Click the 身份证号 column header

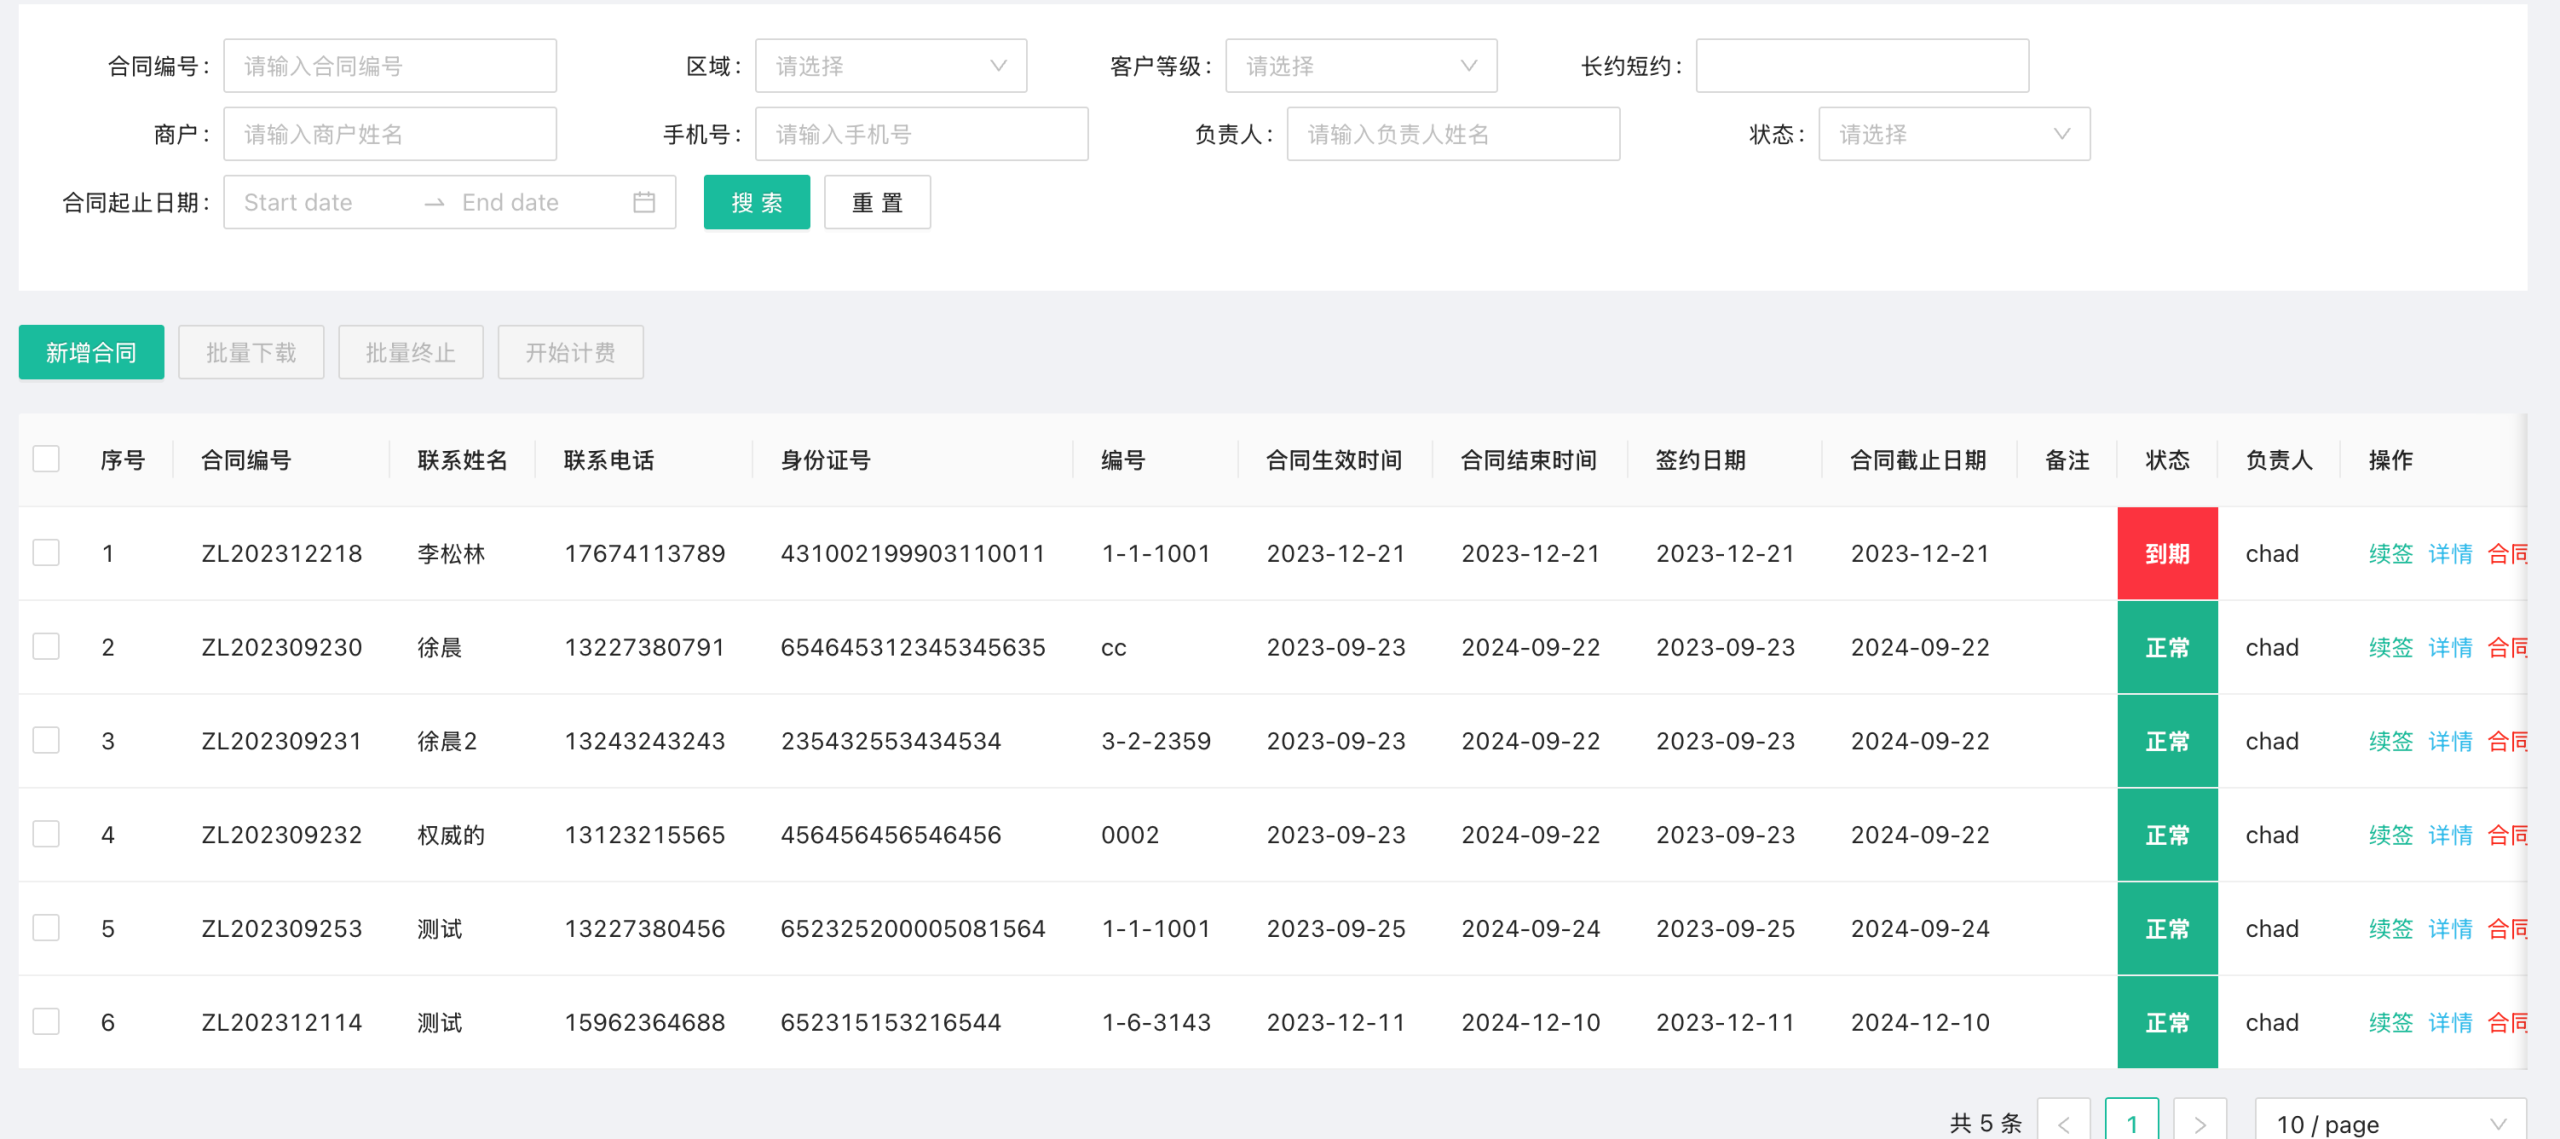click(826, 460)
